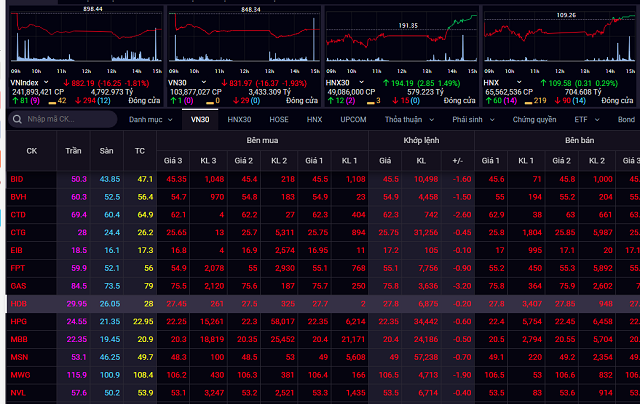Open the Chứng quyền menu

(534, 120)
